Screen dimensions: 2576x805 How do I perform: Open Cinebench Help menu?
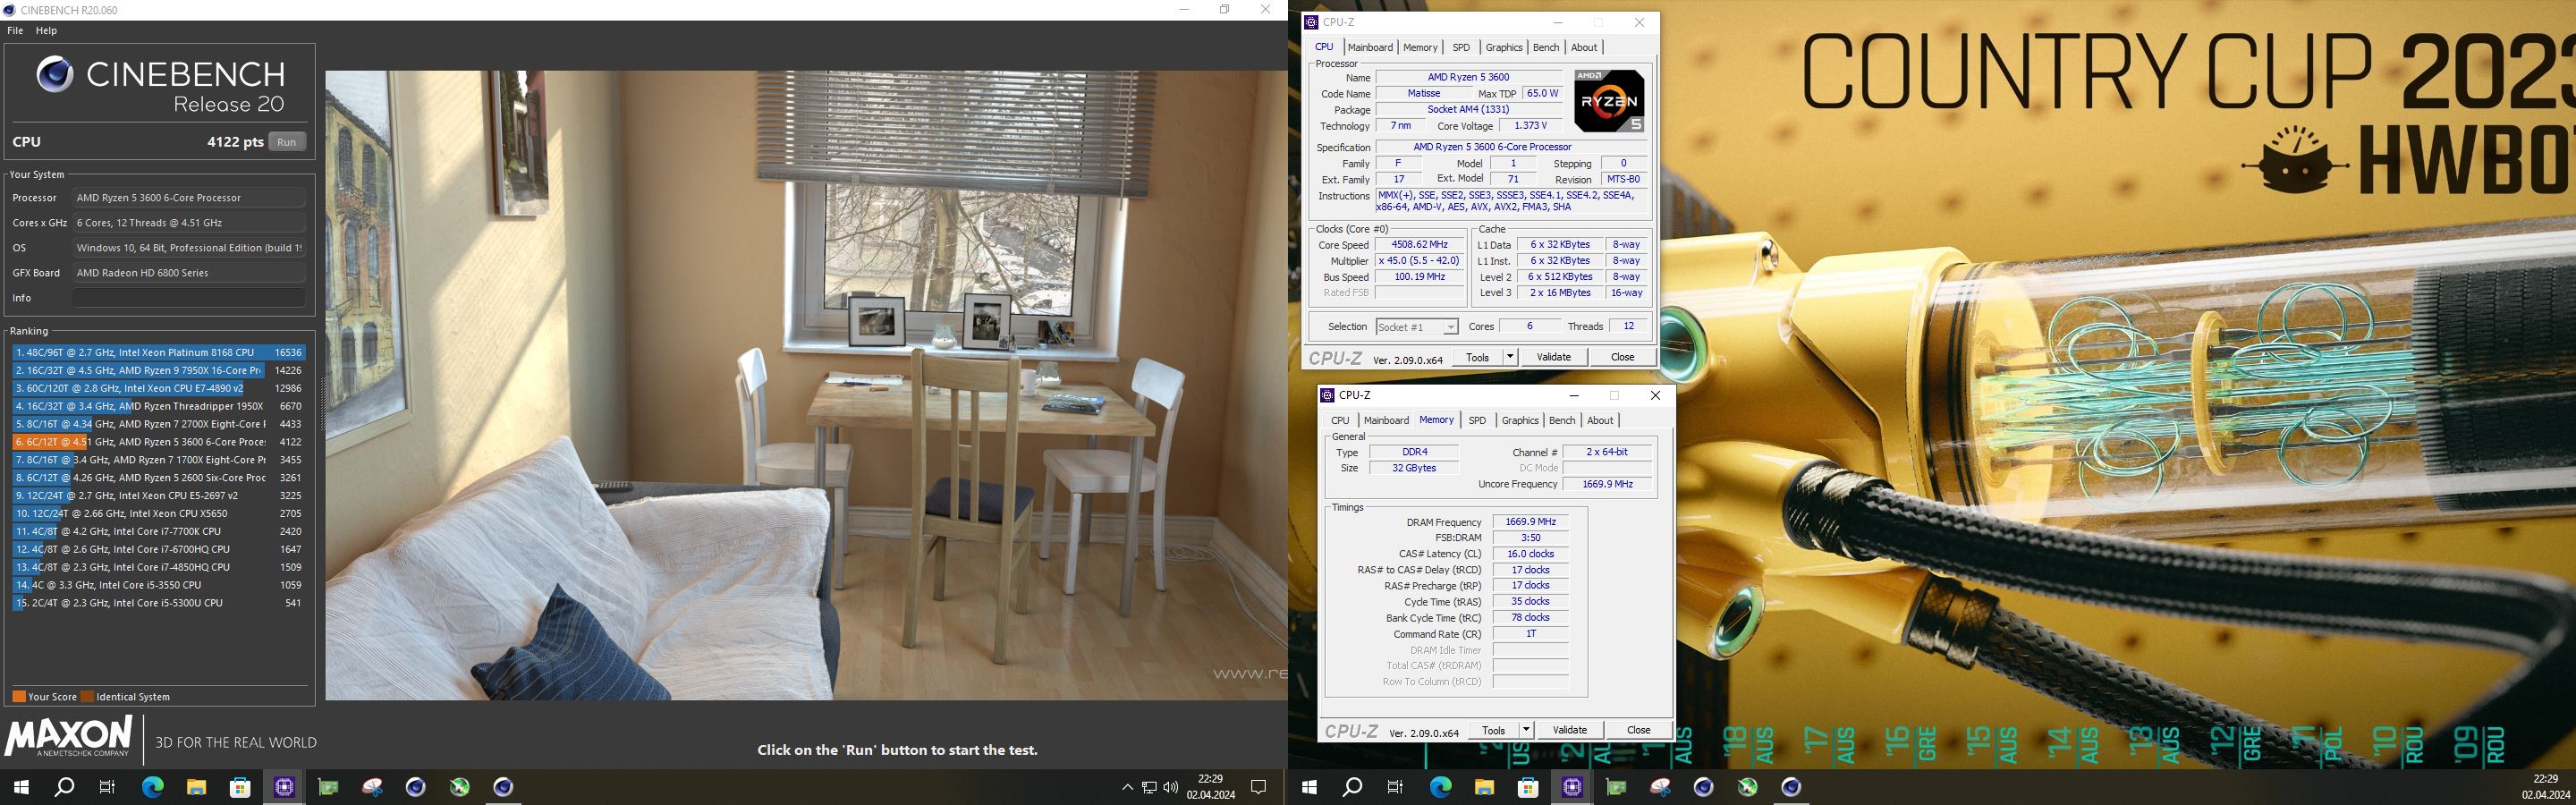pyautogui.click(x=47, y=30)
